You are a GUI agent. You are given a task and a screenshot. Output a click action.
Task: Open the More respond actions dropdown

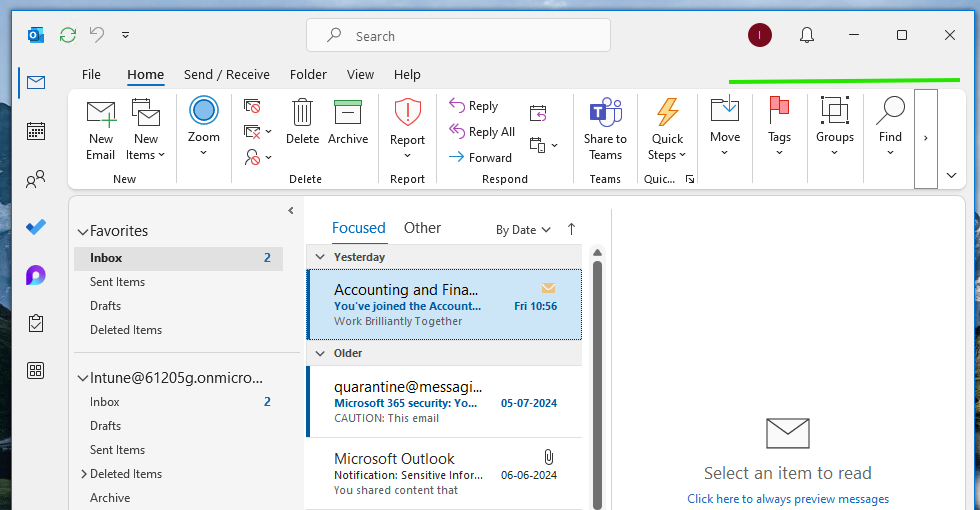(543, 145)
